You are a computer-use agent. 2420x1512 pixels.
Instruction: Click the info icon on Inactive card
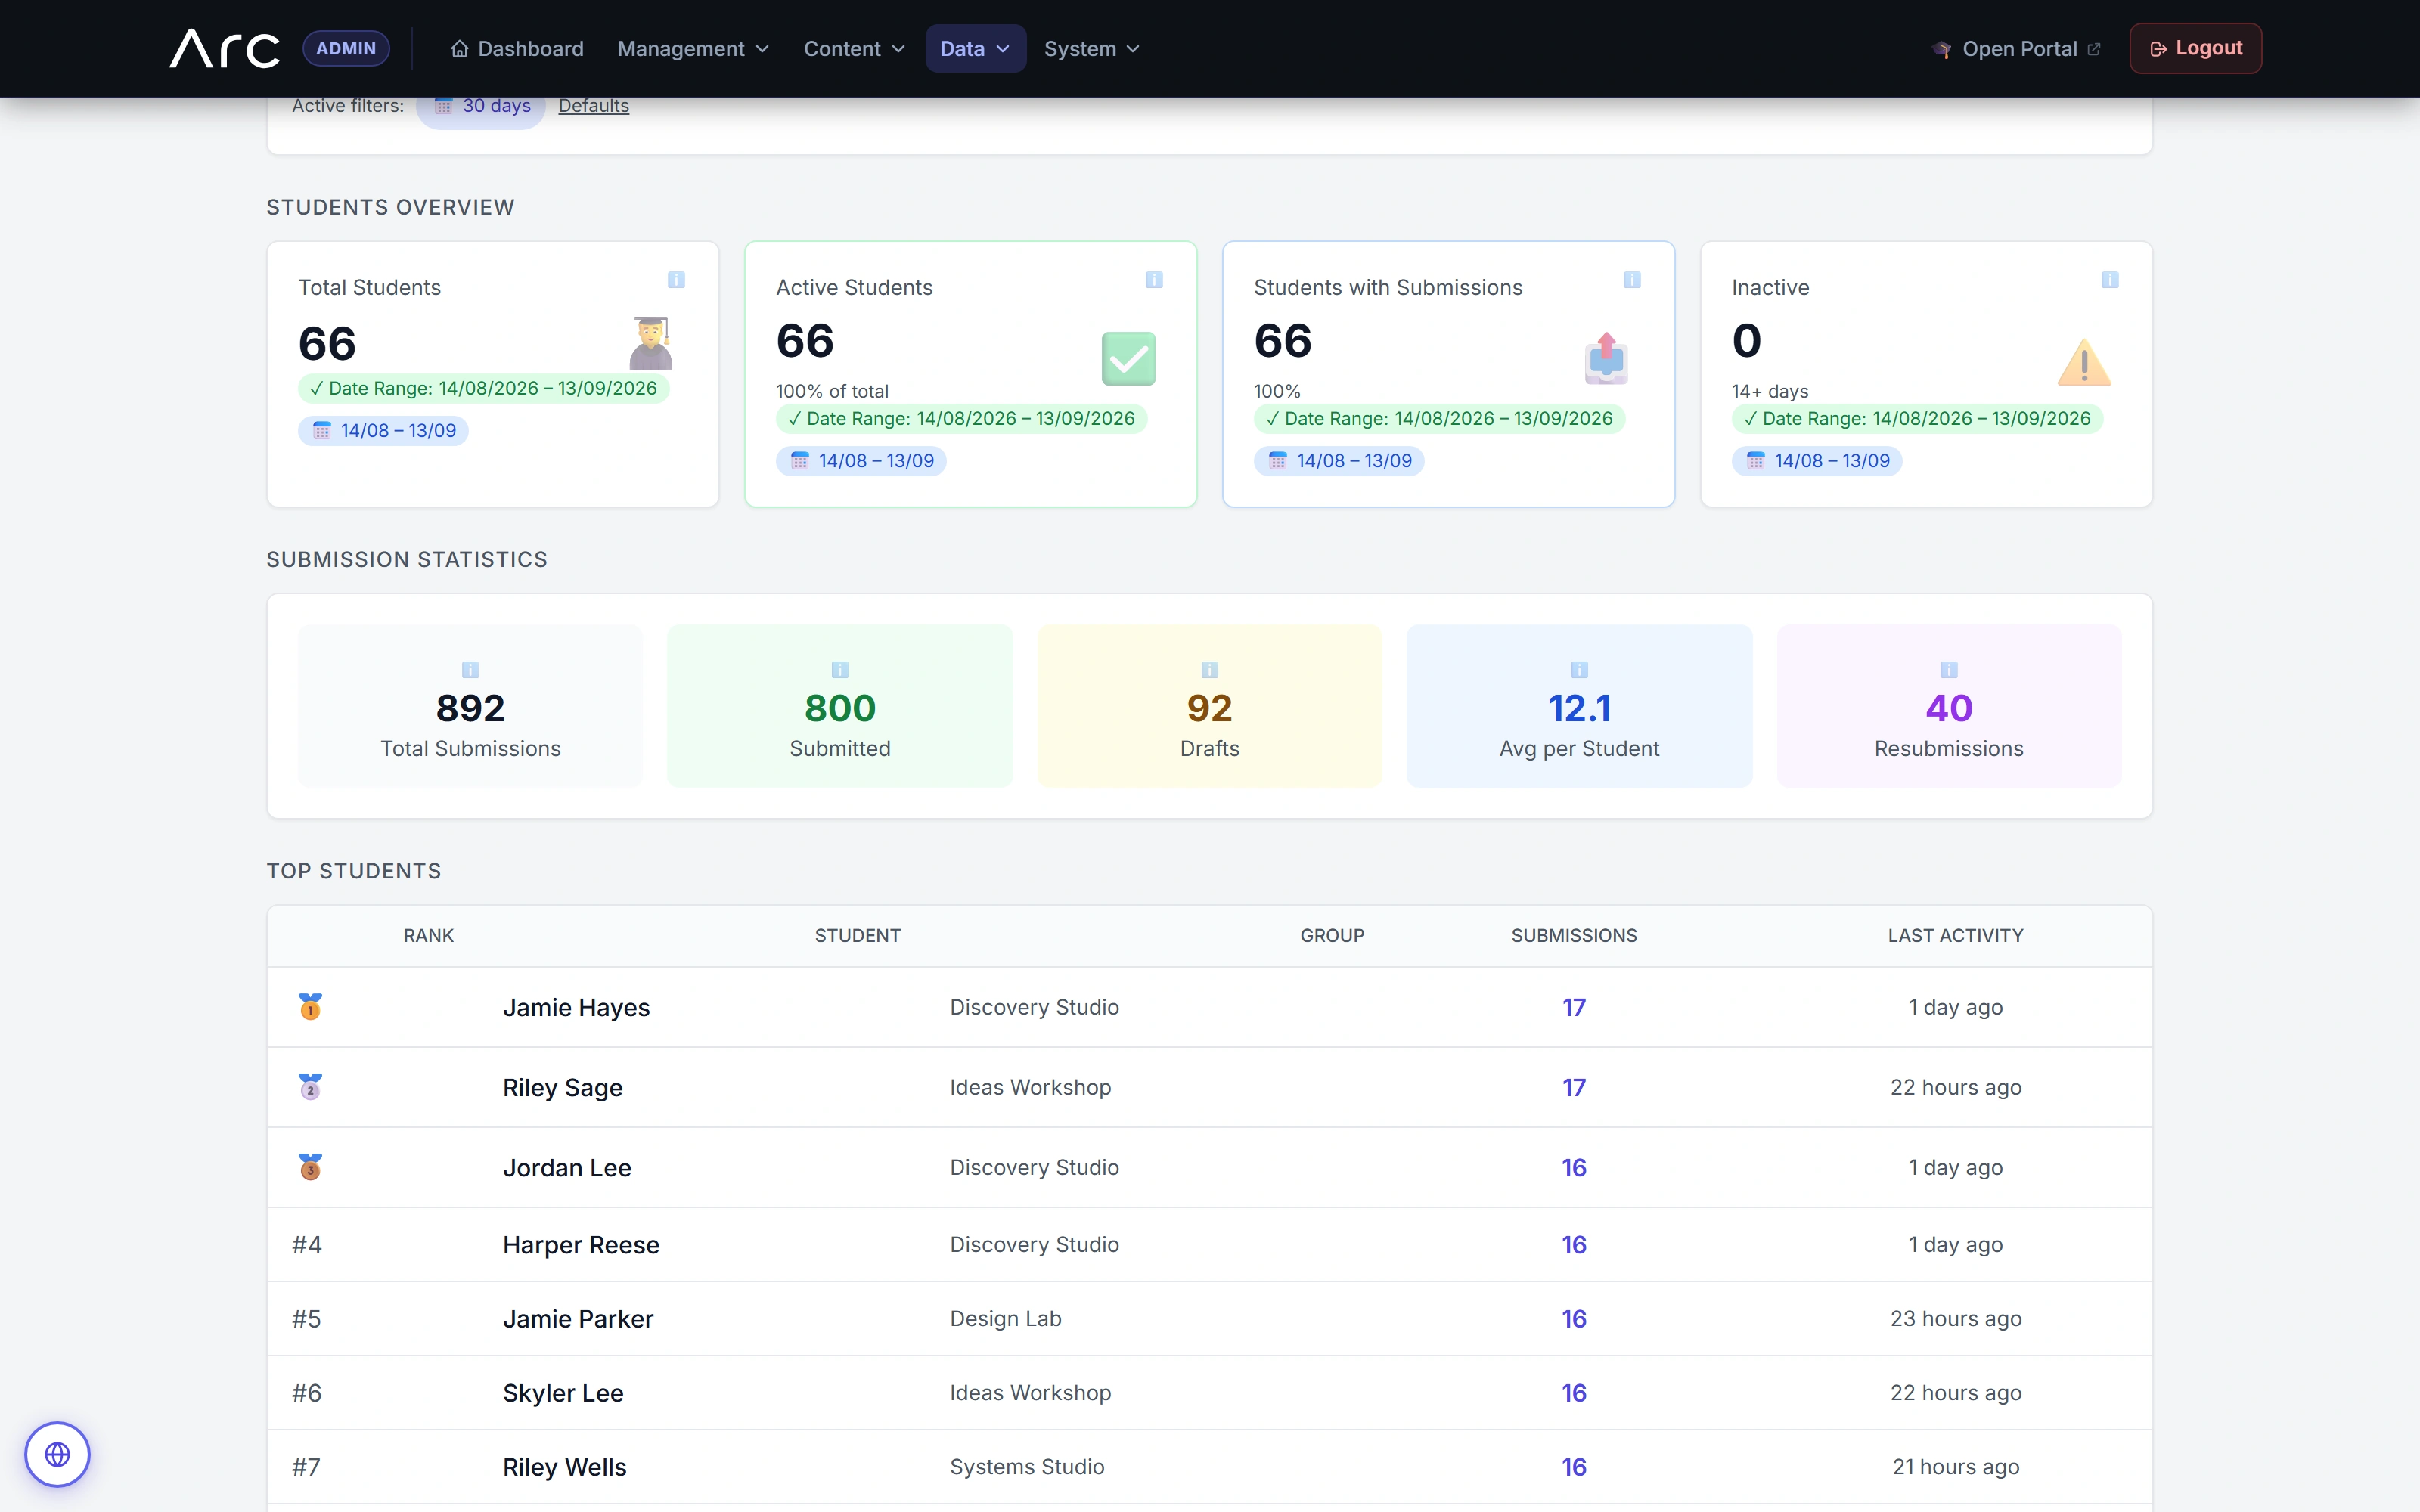(2110, 280)
